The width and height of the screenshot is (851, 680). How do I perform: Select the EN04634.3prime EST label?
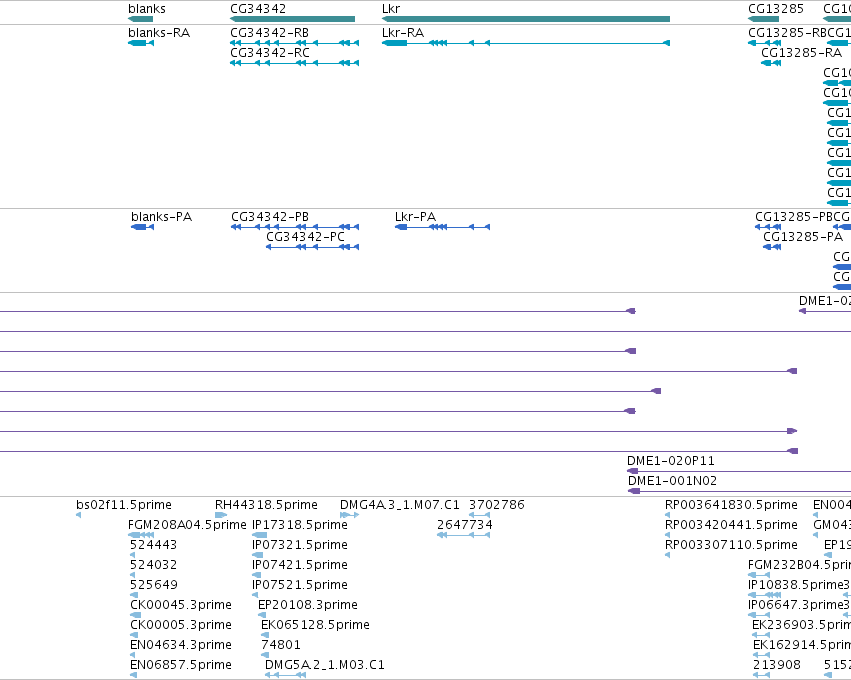click(181, 645)
